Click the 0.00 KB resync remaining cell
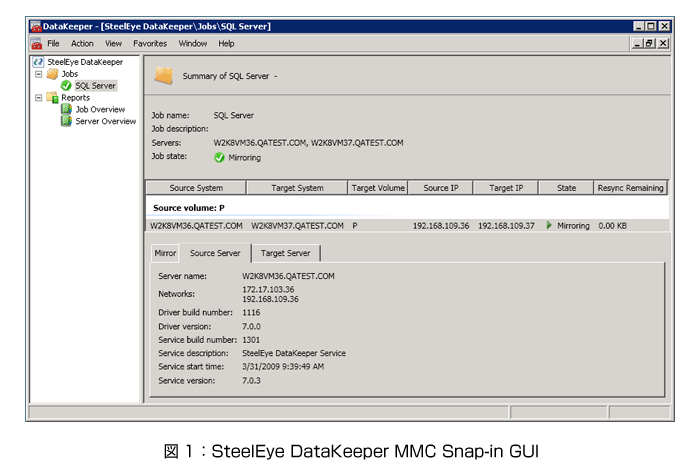This screenshot has height=470, width=700. tap(612, 226)
